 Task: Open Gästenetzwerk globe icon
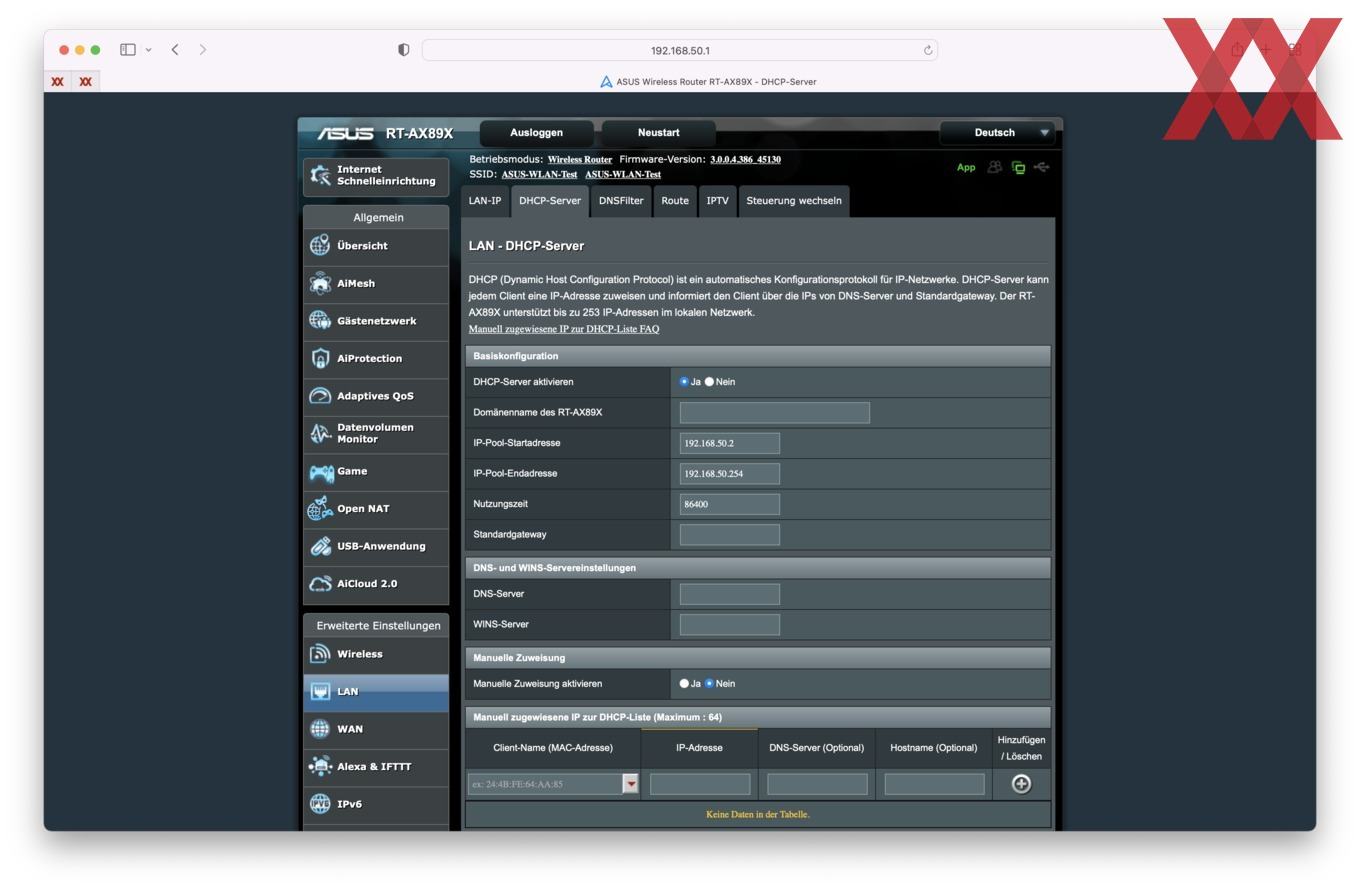point(320,320)
